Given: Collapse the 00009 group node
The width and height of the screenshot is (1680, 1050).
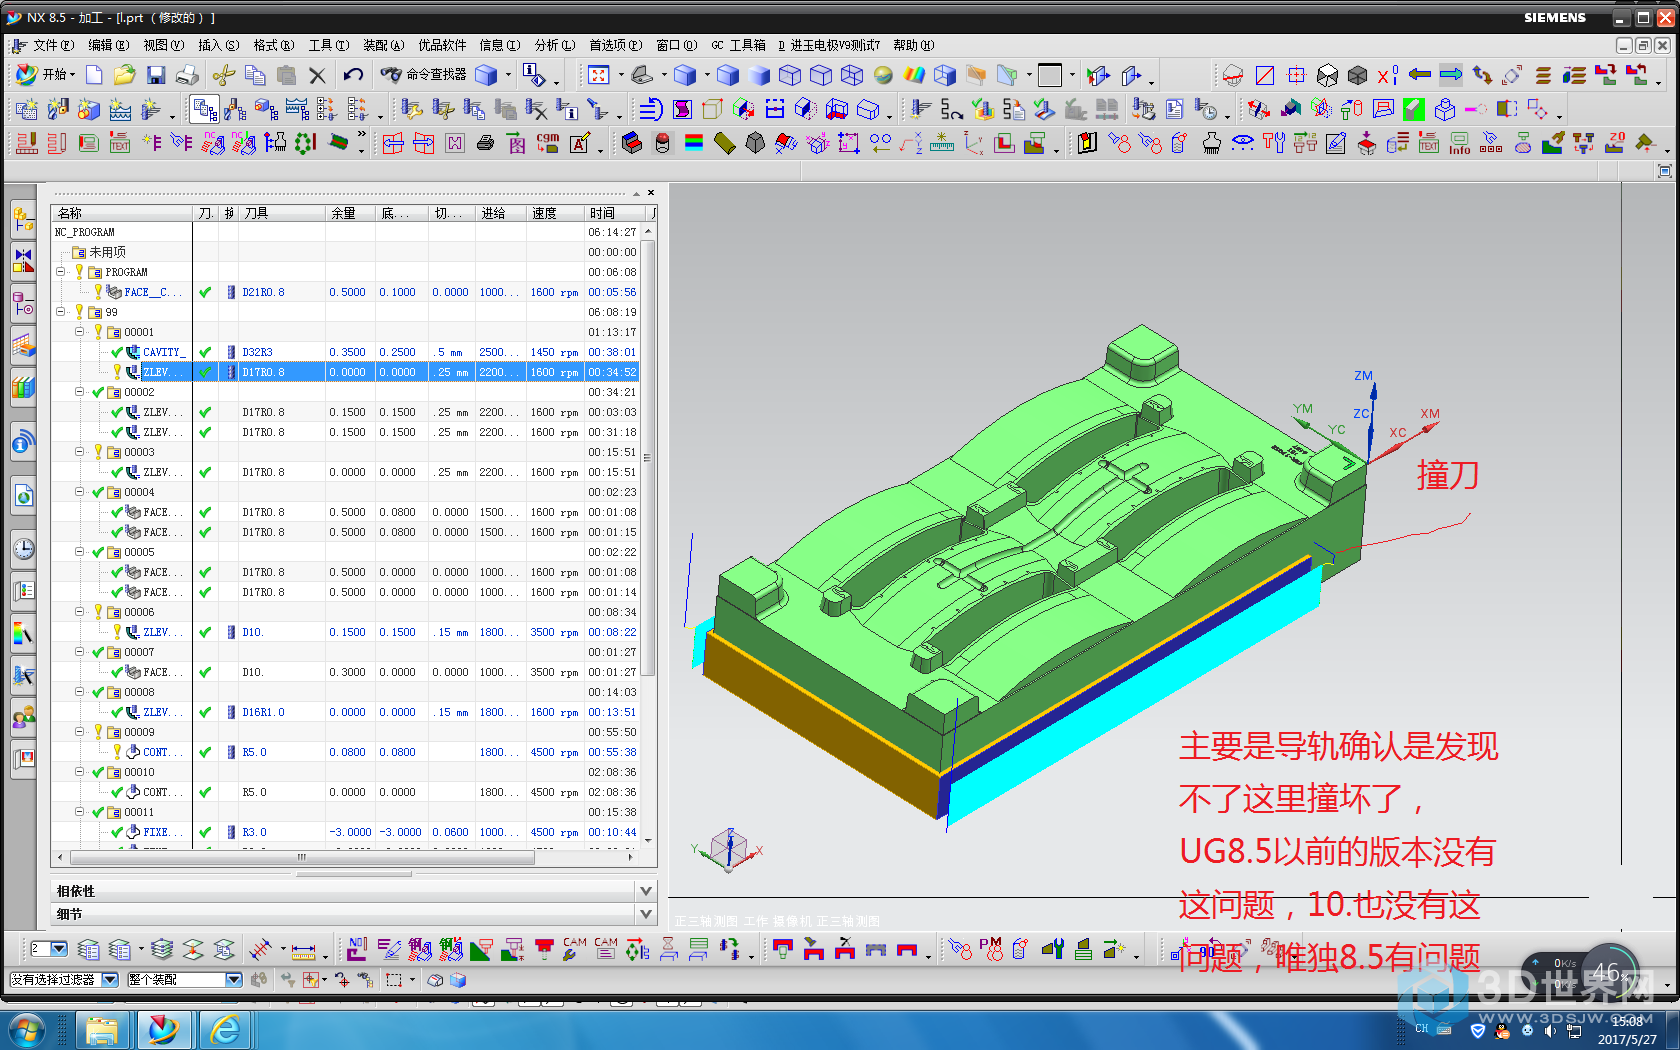Looking at the screenshot, I should [x=80, y=732].
